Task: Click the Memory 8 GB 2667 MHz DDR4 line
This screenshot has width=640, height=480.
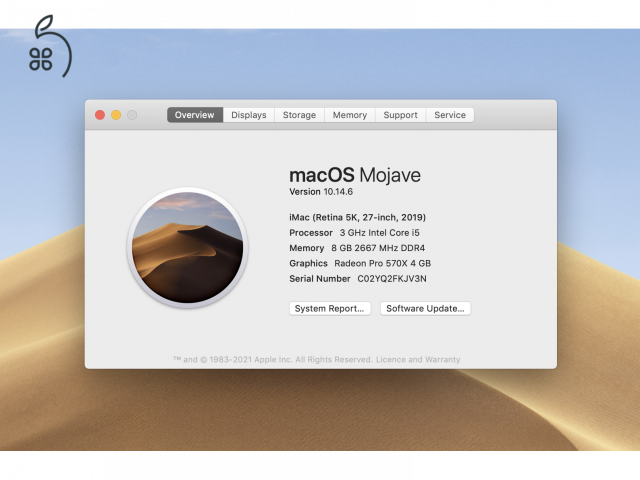Action: [357, 248]
